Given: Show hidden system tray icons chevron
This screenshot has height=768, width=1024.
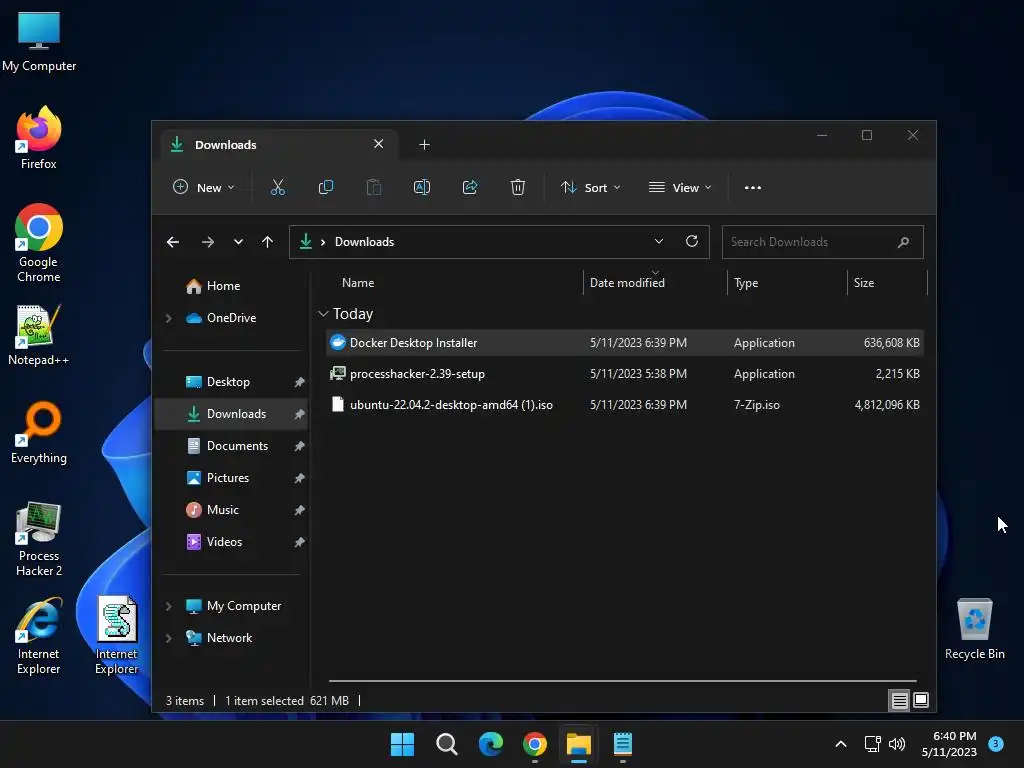Looking at the screenshot, I should [x=841, y=744].
